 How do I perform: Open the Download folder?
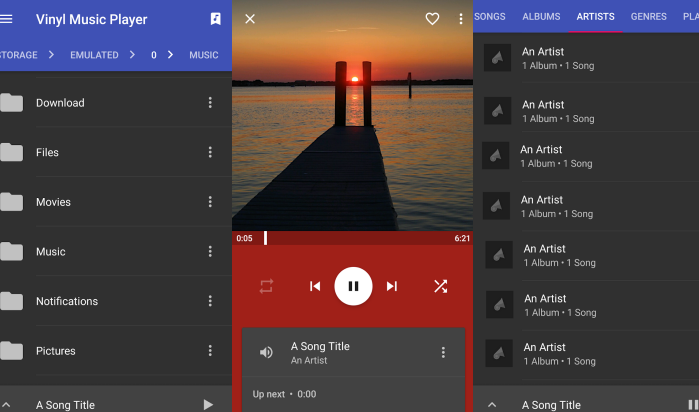point(116,103)
